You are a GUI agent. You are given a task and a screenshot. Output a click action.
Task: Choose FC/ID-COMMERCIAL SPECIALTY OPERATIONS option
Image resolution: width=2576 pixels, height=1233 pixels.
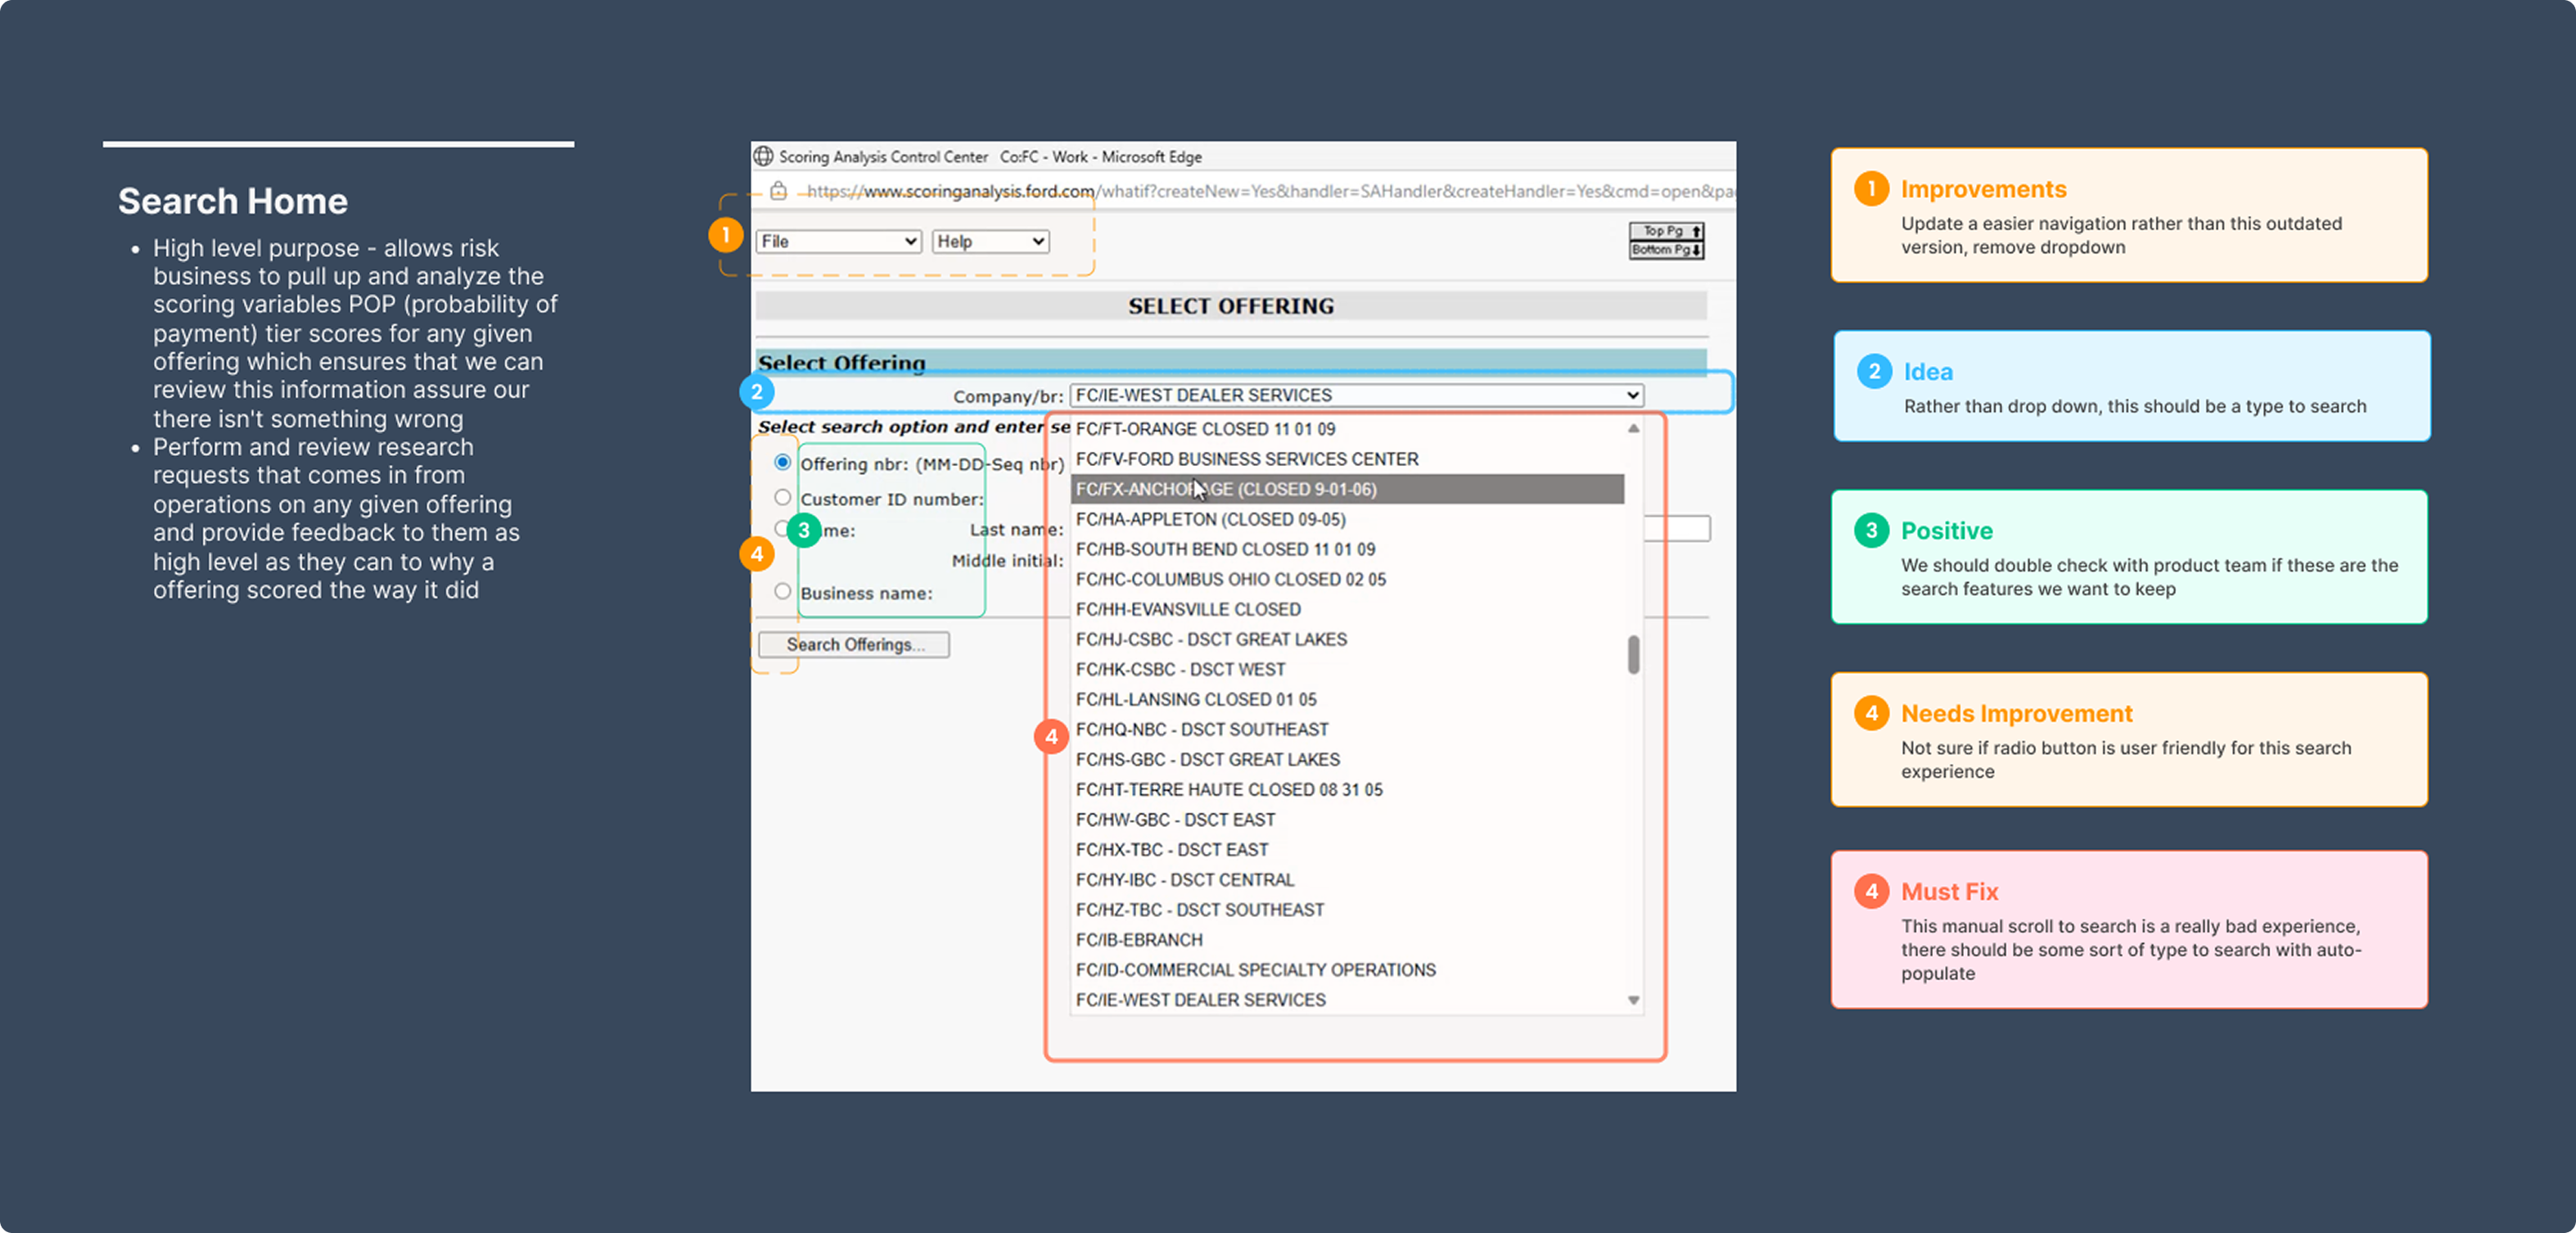pos(1255,970)
